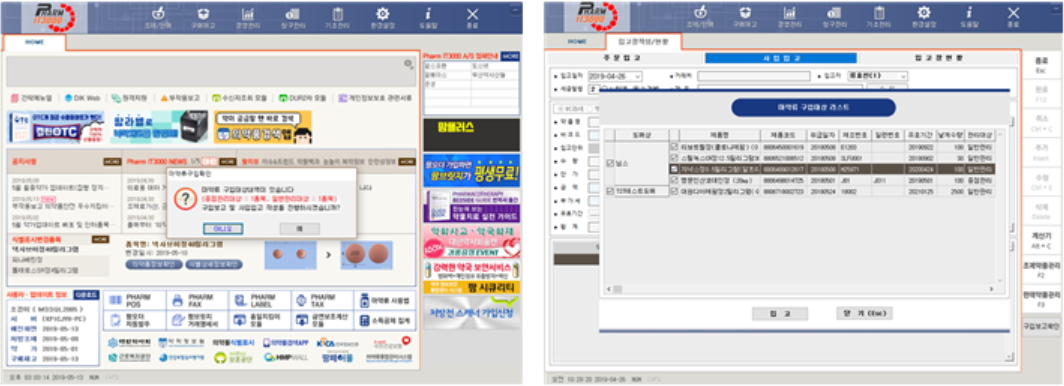
Task: Open 환경설정 gear icon in HOME window
Action: click(x=382, y=18)
